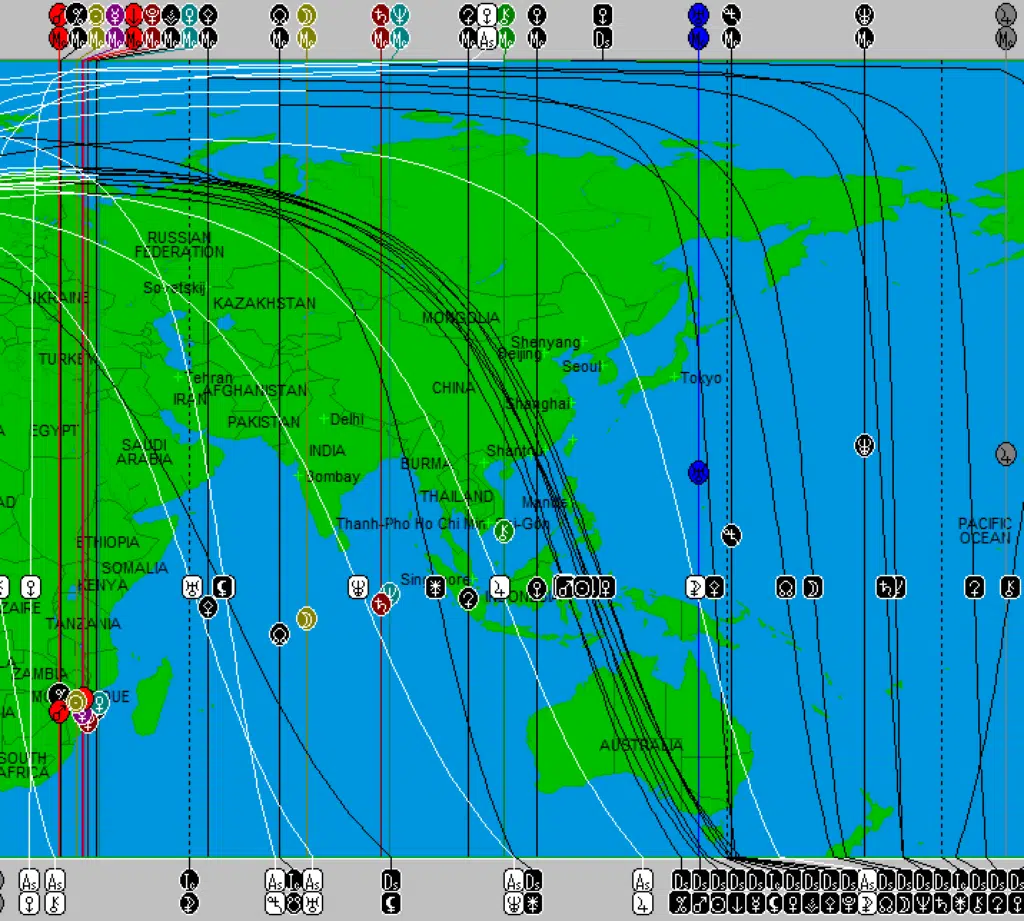1024x921 pixels.
Task: Click the Tokyo city label
Action: click(x=700, y=378)
